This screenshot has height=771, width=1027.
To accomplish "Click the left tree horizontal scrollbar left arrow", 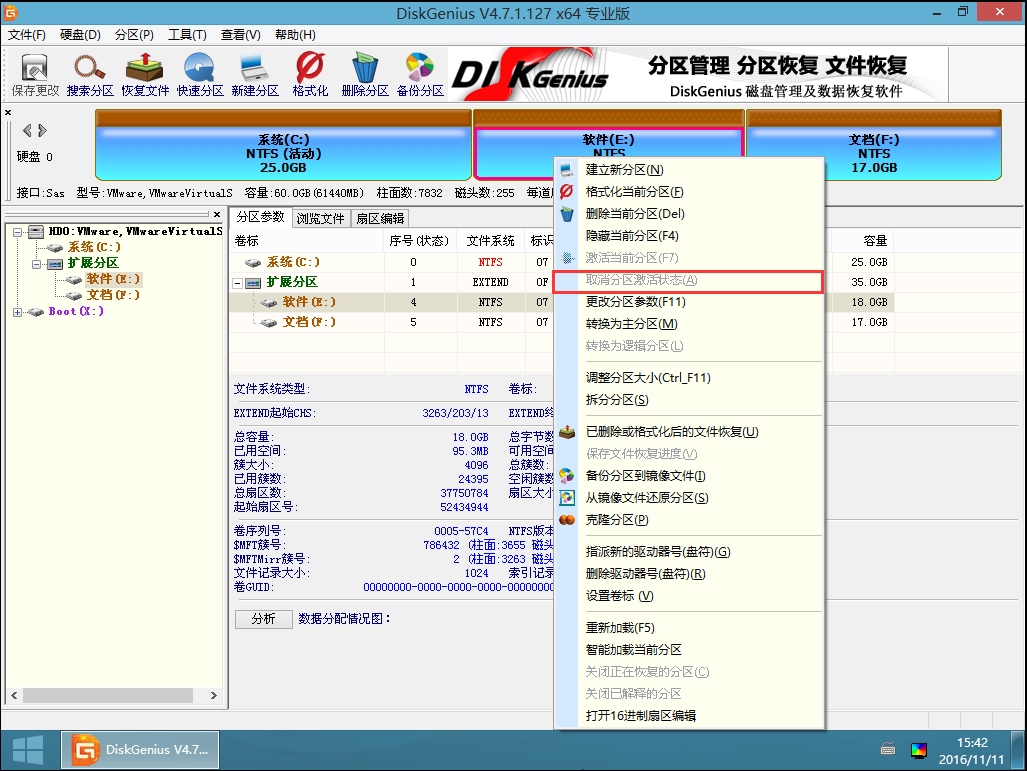I will pos(14,696).
